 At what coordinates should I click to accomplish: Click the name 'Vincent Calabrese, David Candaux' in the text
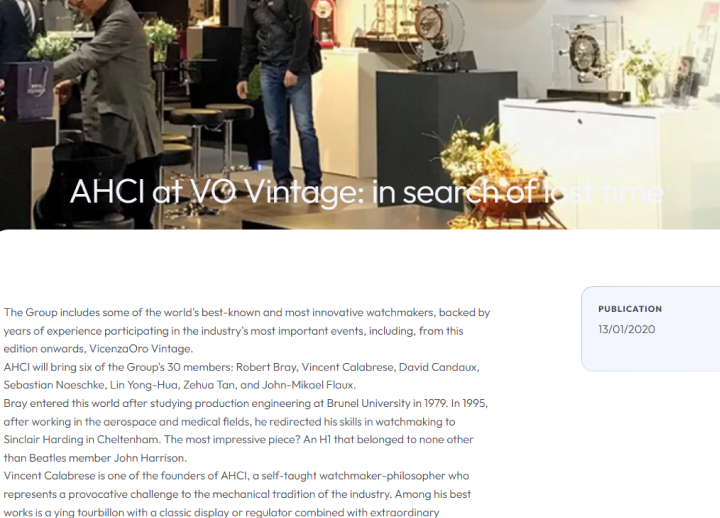390,367
